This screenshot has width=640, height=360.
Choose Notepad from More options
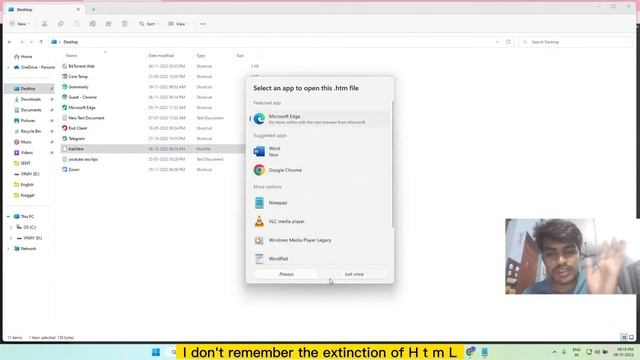pos(319,203)
